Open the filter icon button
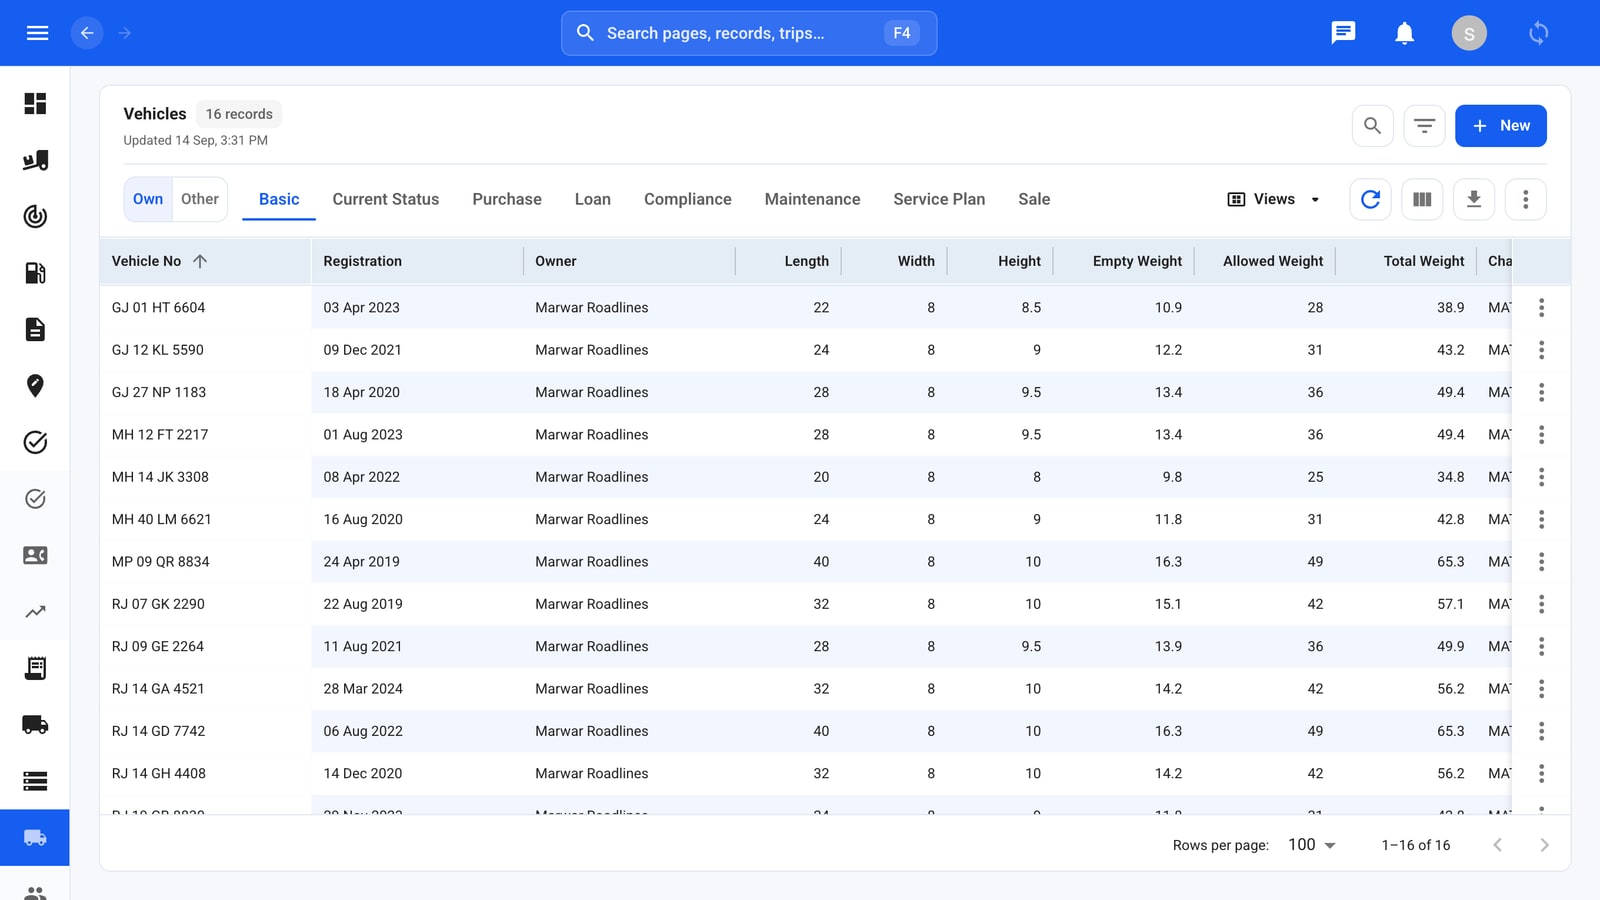The image size is (1600, 900). [1424, 126]
